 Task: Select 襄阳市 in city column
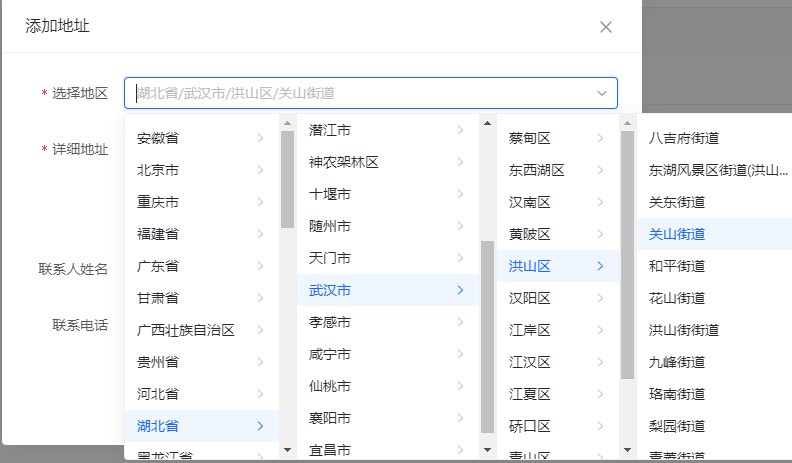[330, 418]
